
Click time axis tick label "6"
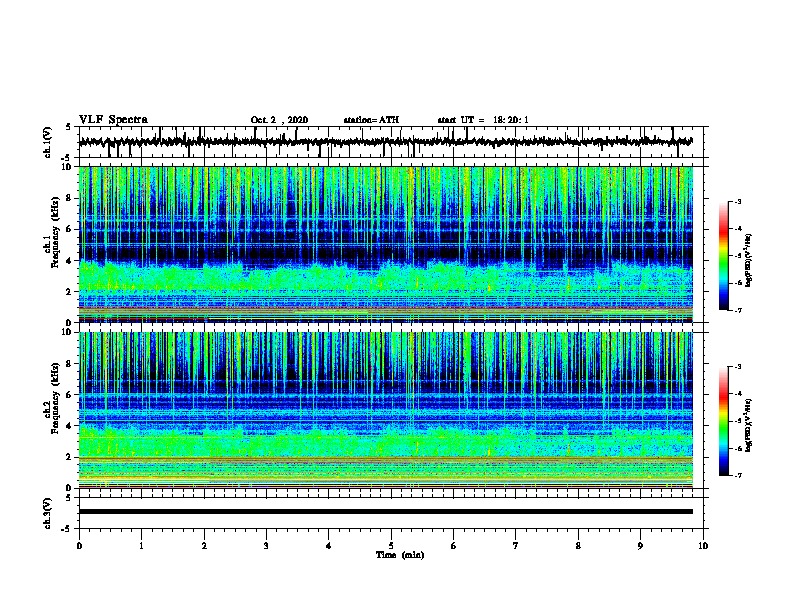[x=454, y=546]
